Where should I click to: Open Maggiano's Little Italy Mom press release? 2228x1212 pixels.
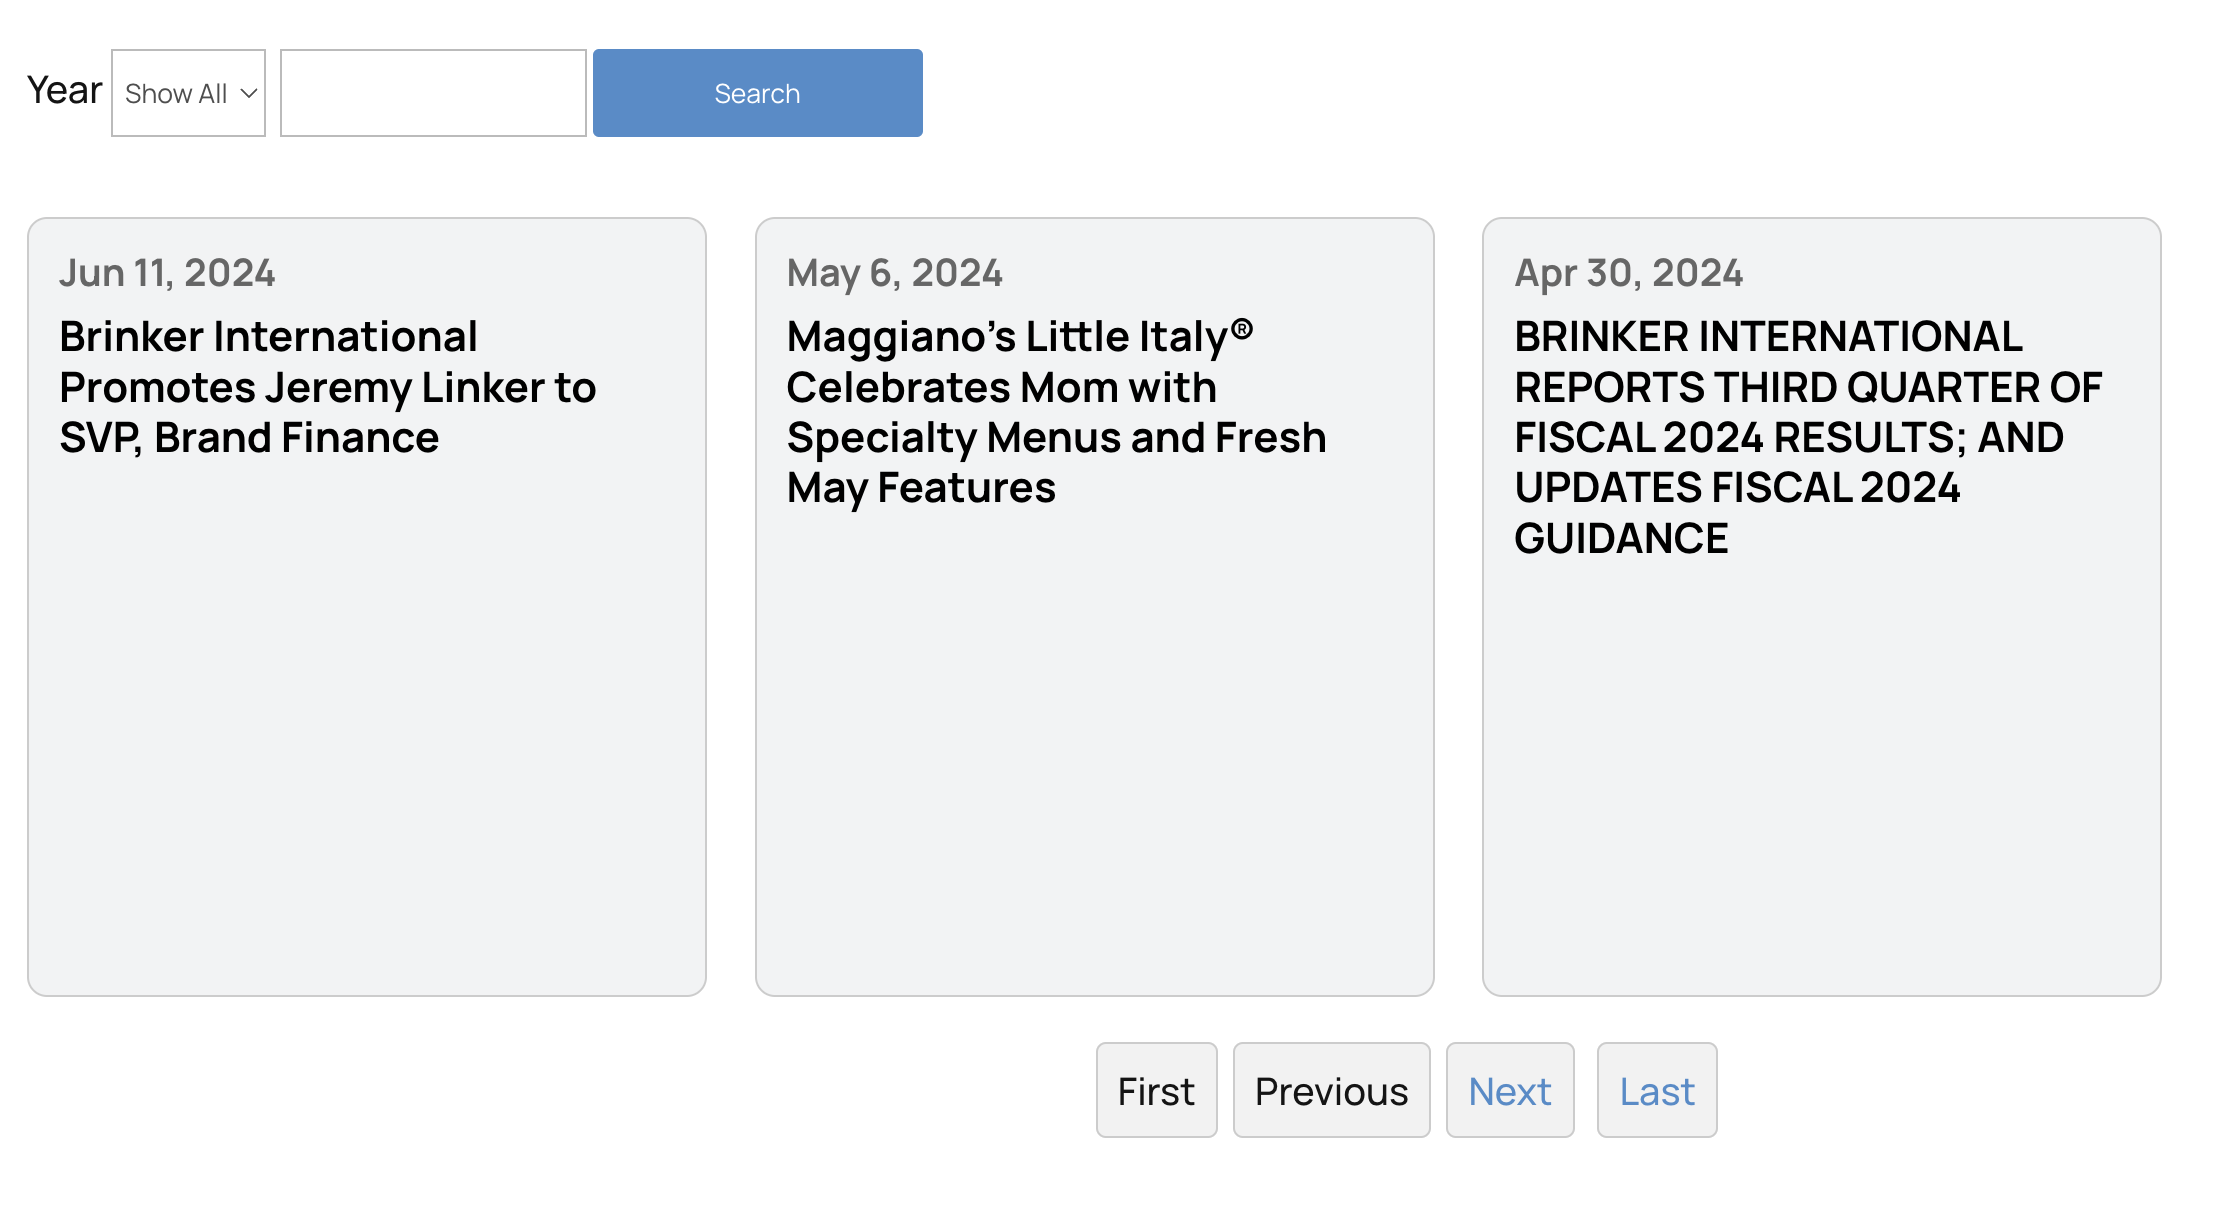click(1056, 412)
